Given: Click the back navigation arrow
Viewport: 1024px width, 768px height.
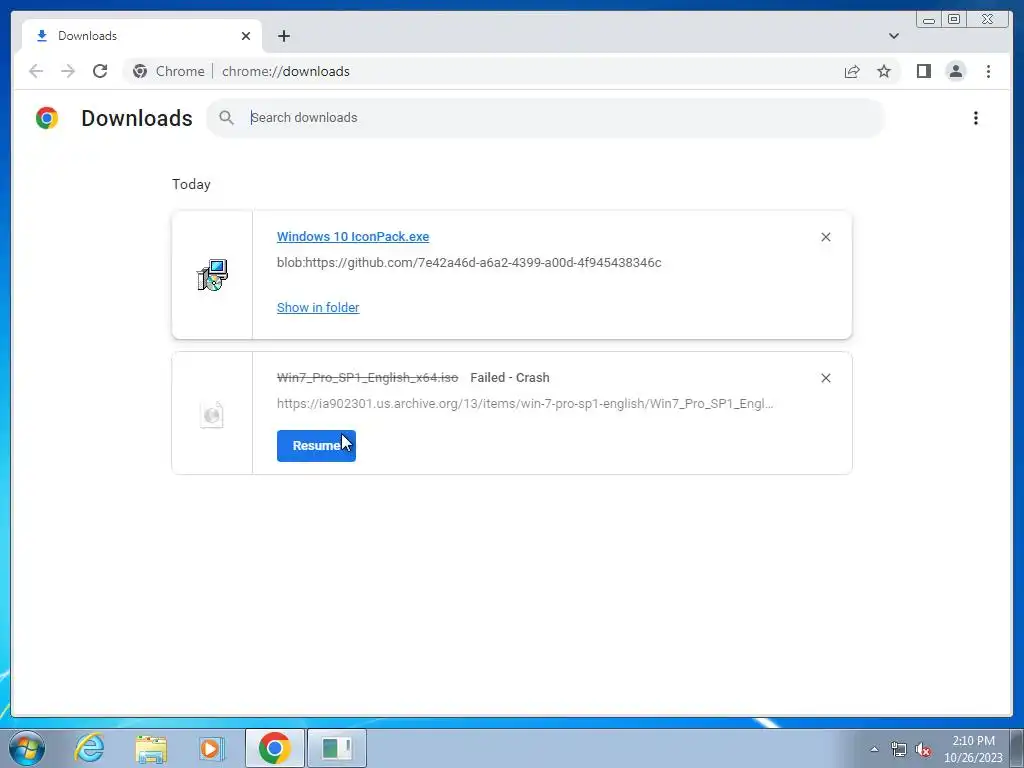Looking at the screenshot, I should tap(36, 71).
